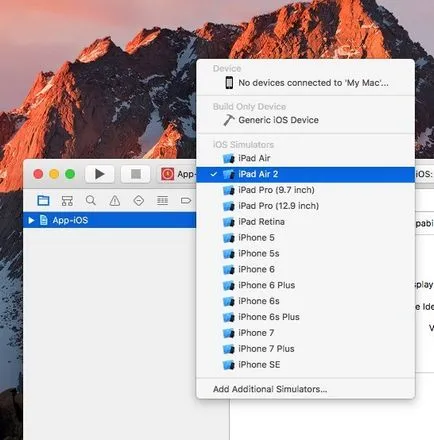
Task: Click the hammer icon beside Generic iOS Device
Action: click(x=229, y=120)
